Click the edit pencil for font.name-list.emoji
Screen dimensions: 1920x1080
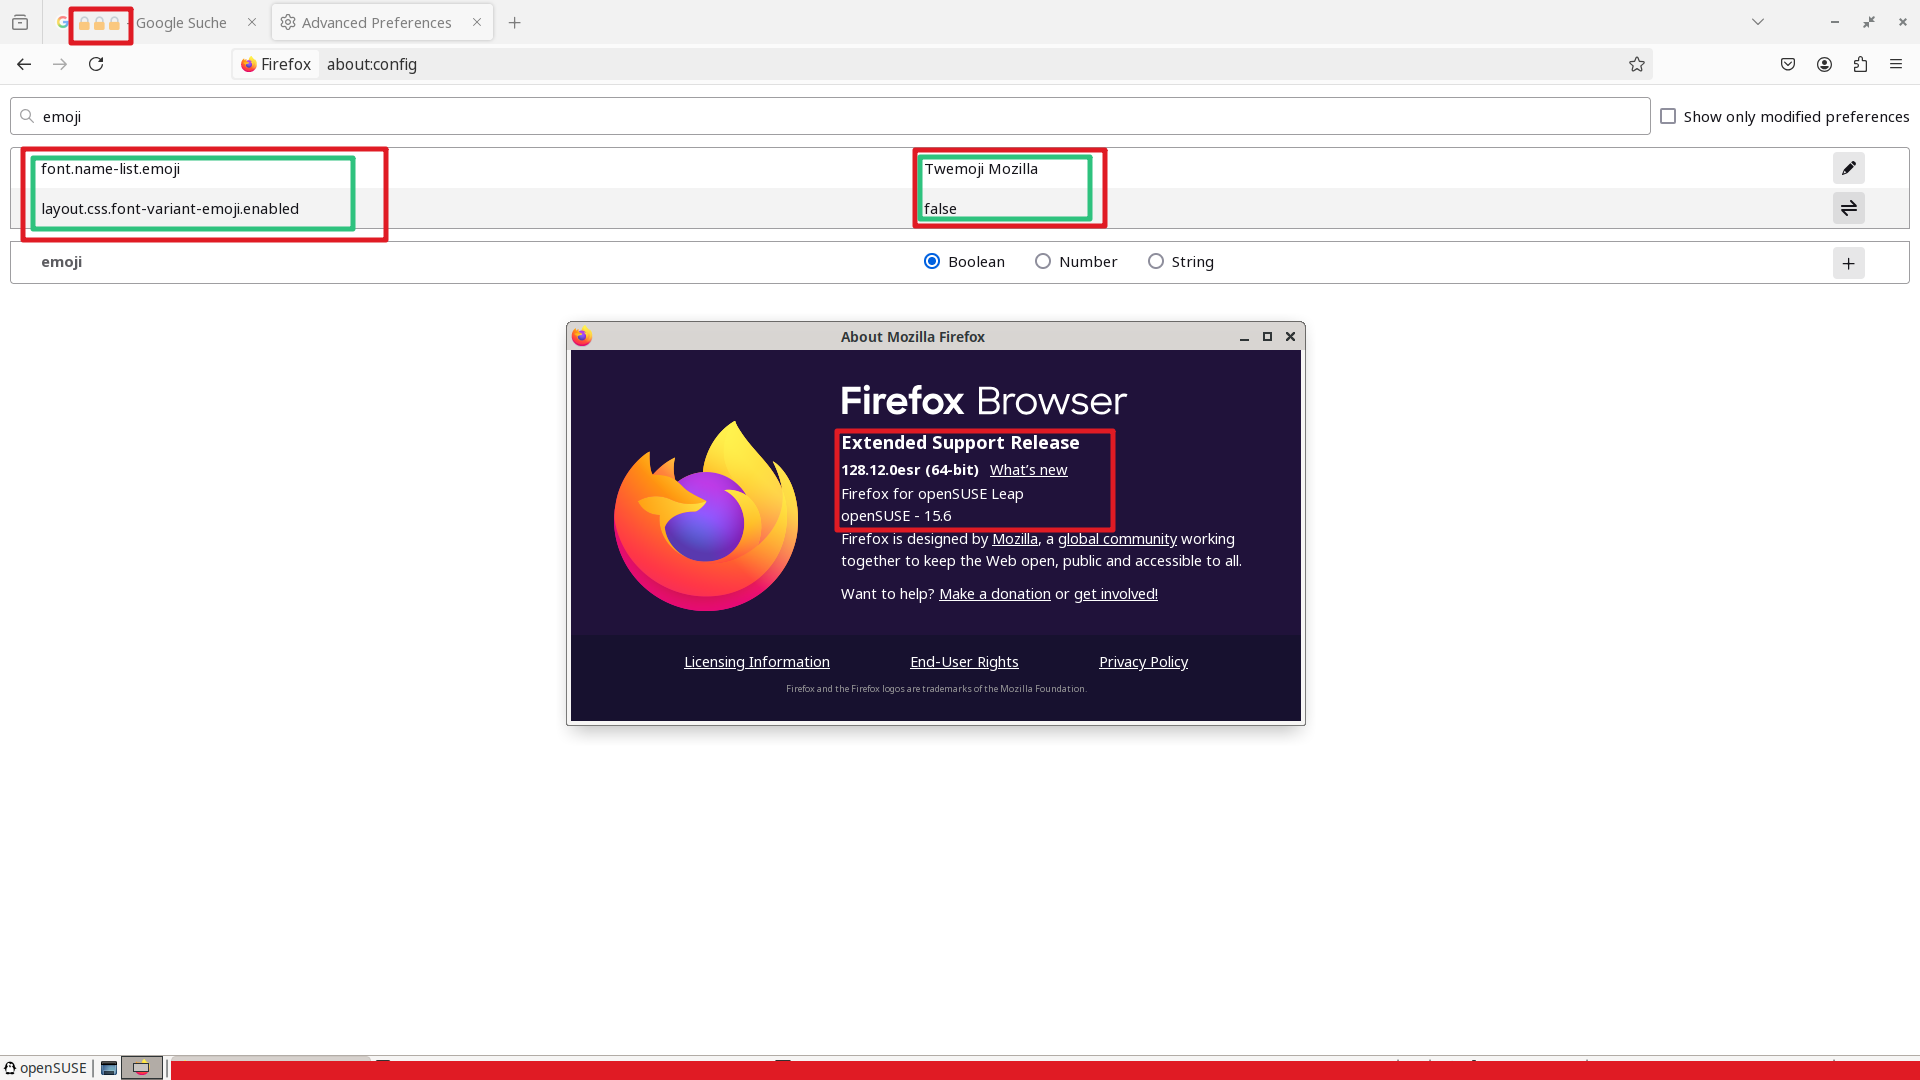pos(1848,168)
